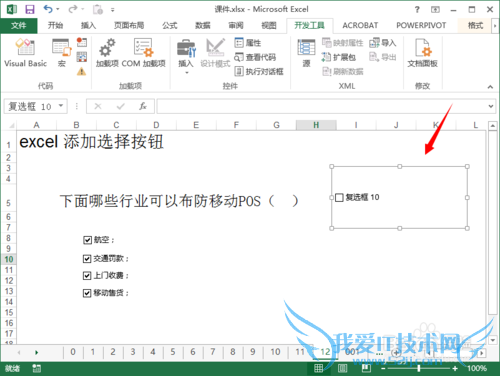This screenshot has height=376, width=500.
Task: Open the Name Box dropdown
Action: click(61, 106)
